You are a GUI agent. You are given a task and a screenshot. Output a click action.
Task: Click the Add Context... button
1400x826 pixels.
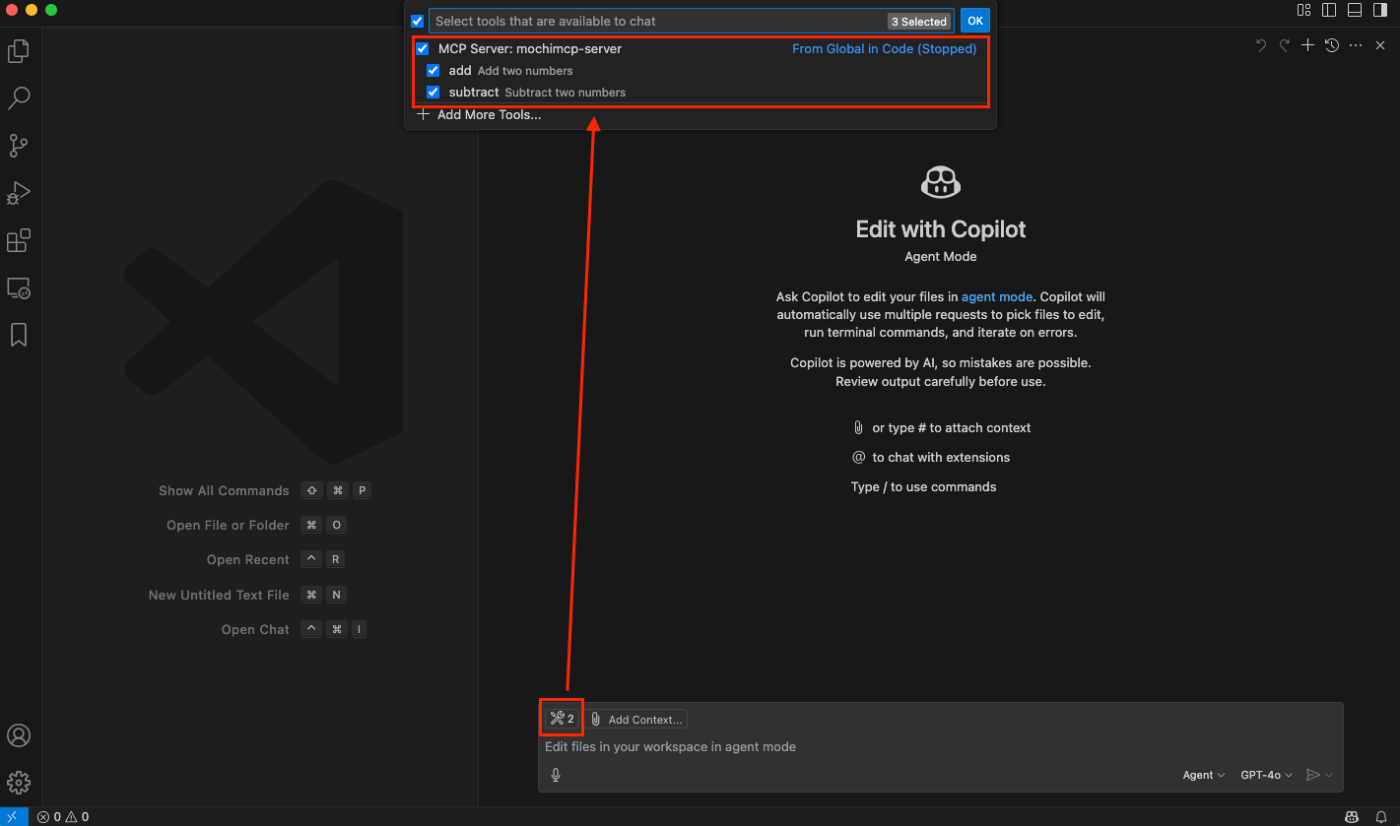tap(637, 720)
